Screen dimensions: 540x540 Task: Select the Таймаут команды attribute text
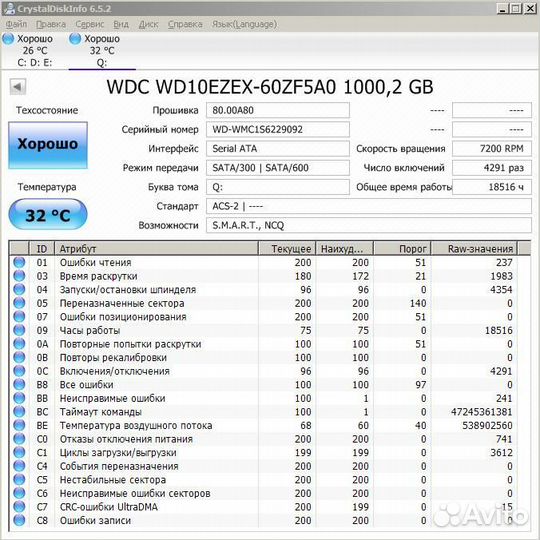click(101, 412)
